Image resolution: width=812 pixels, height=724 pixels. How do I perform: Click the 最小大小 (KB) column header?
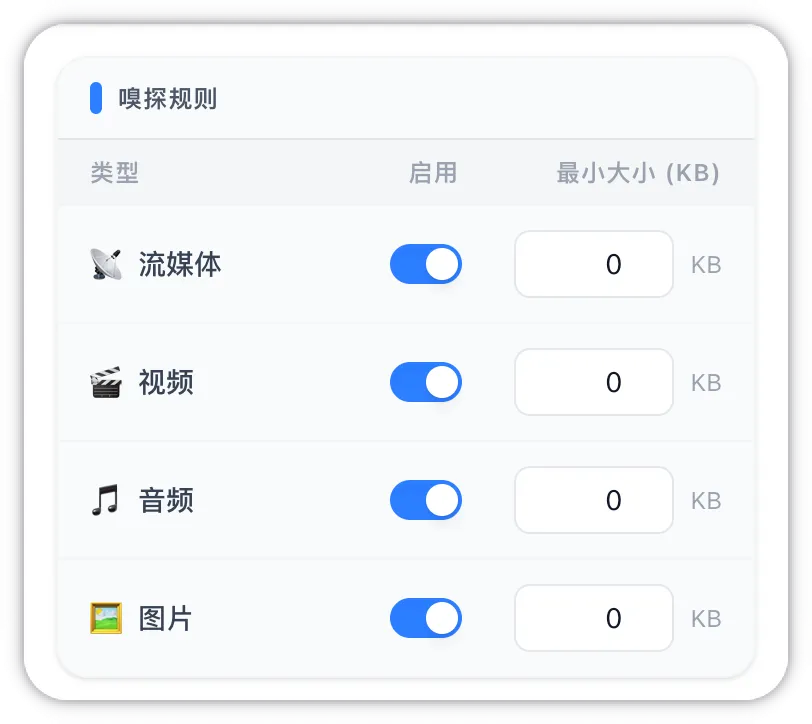click(x=638, y=172)
